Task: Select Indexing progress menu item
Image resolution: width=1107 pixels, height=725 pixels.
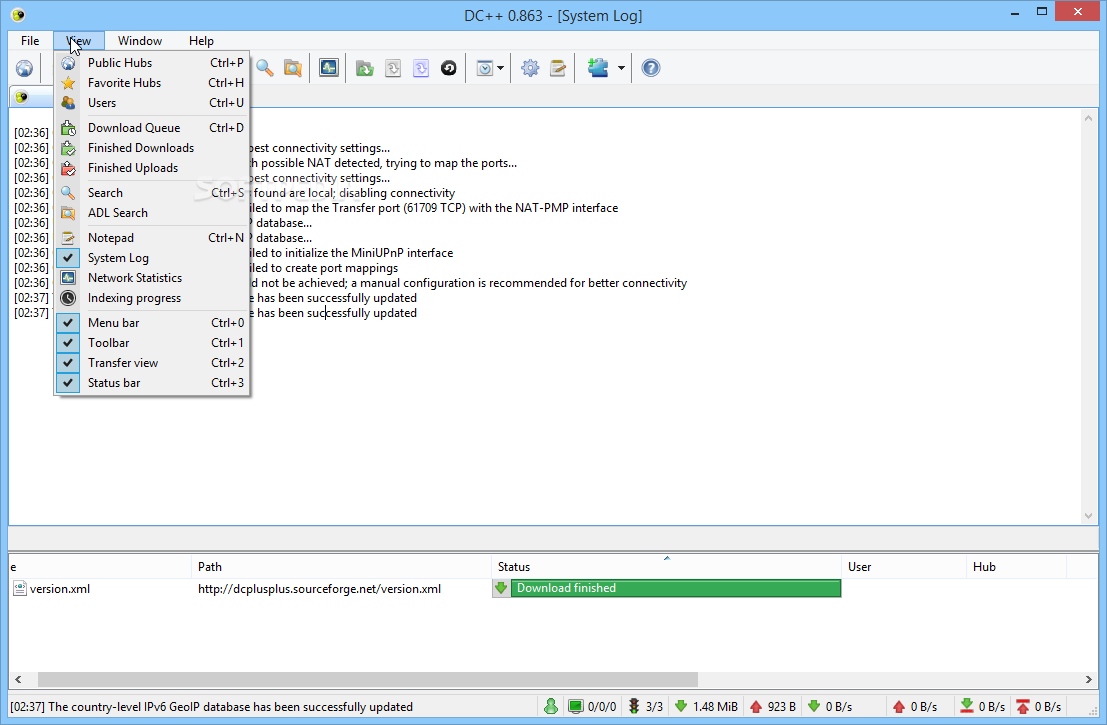Action: 152,298
